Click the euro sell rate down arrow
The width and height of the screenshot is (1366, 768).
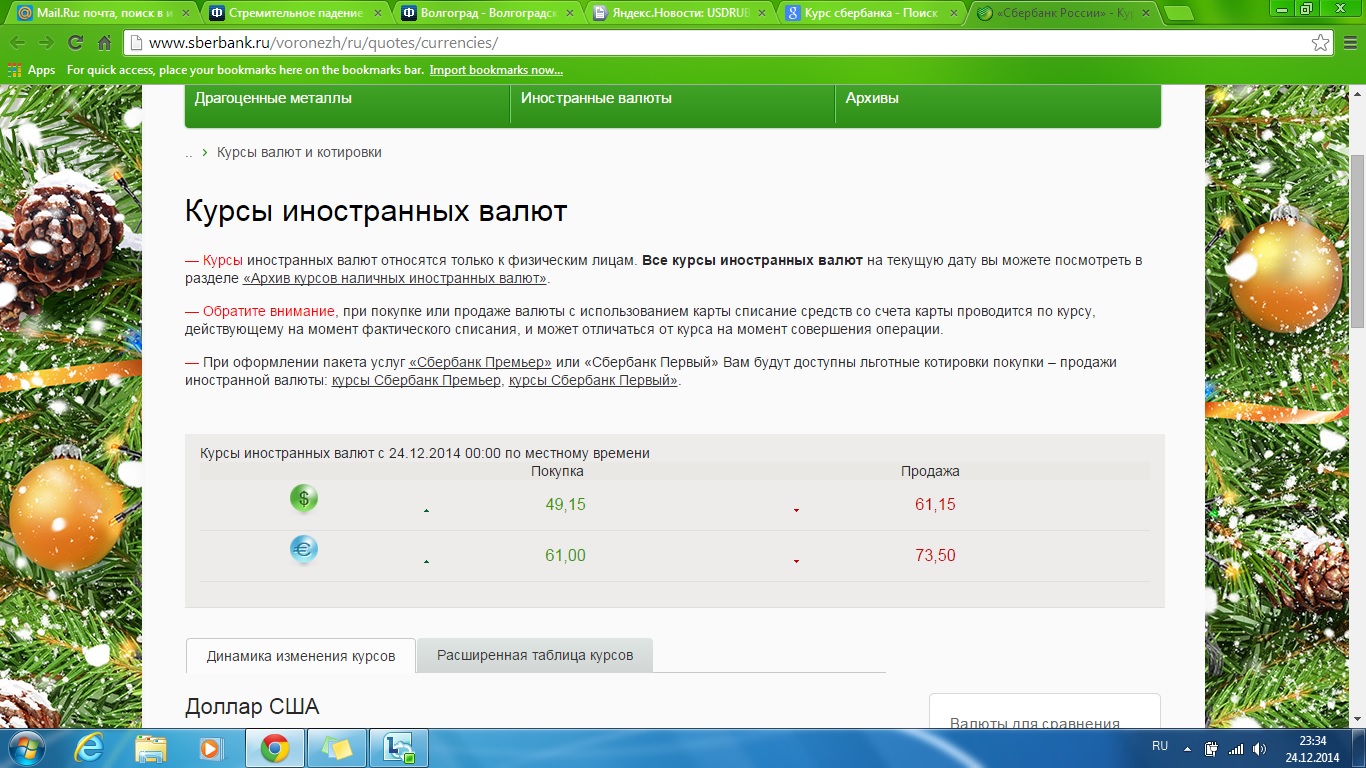tap(796, 561)
